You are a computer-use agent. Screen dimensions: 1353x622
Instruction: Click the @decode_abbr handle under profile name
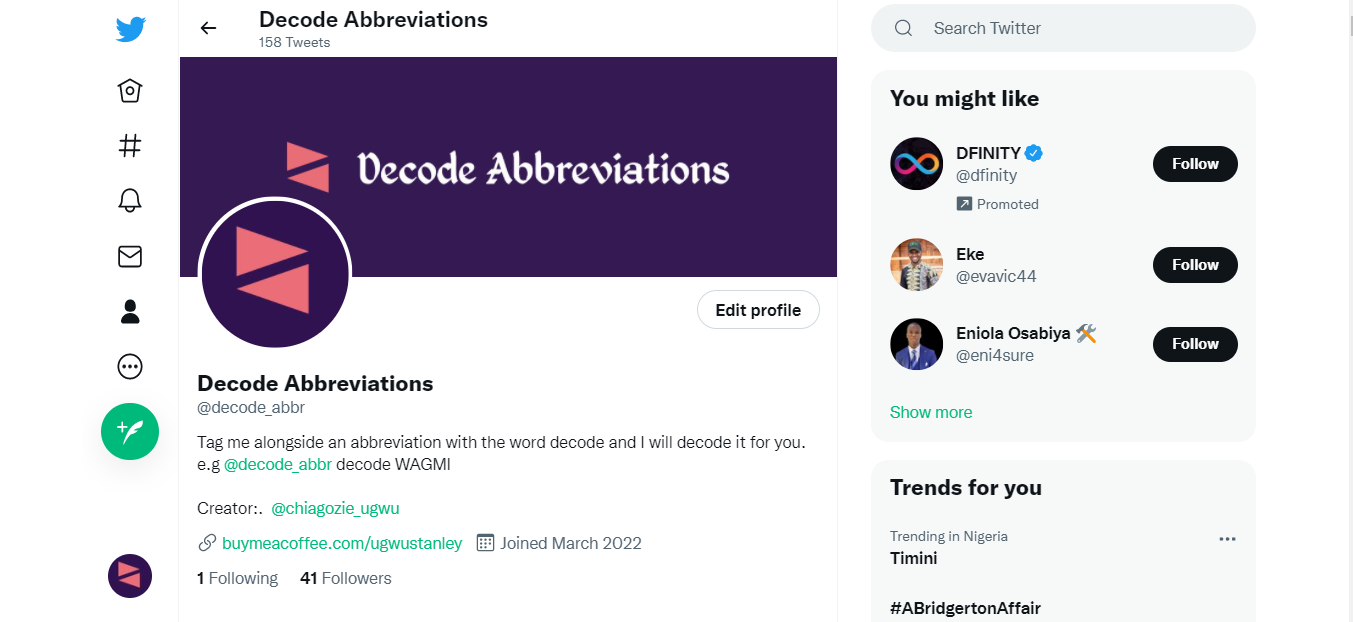[x=251, y=407]
